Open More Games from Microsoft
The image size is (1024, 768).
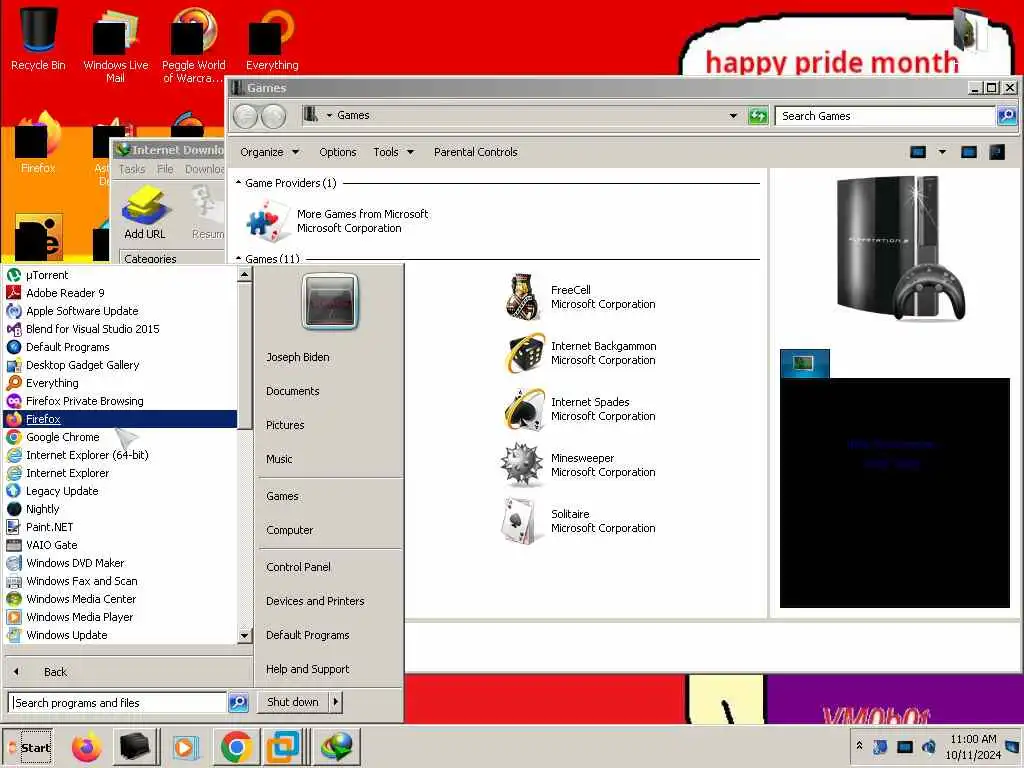[338, 221]
